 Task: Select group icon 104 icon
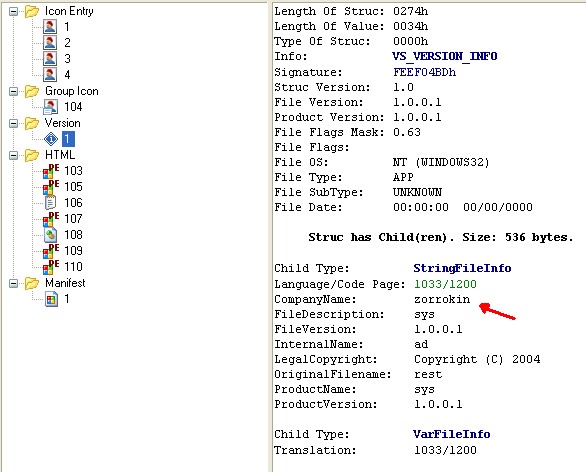point(50,107)
